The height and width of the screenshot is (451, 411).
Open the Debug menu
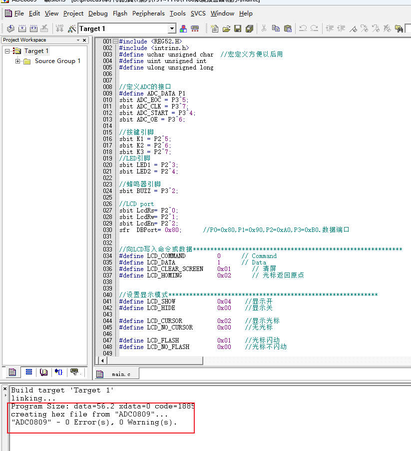tap(98, 13)
